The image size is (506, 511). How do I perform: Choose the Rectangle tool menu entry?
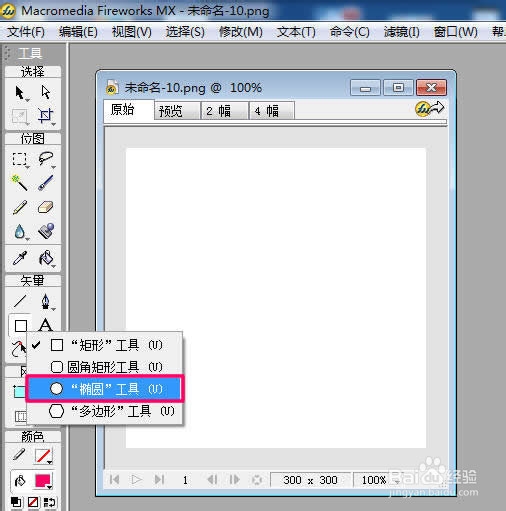(105, 345)
